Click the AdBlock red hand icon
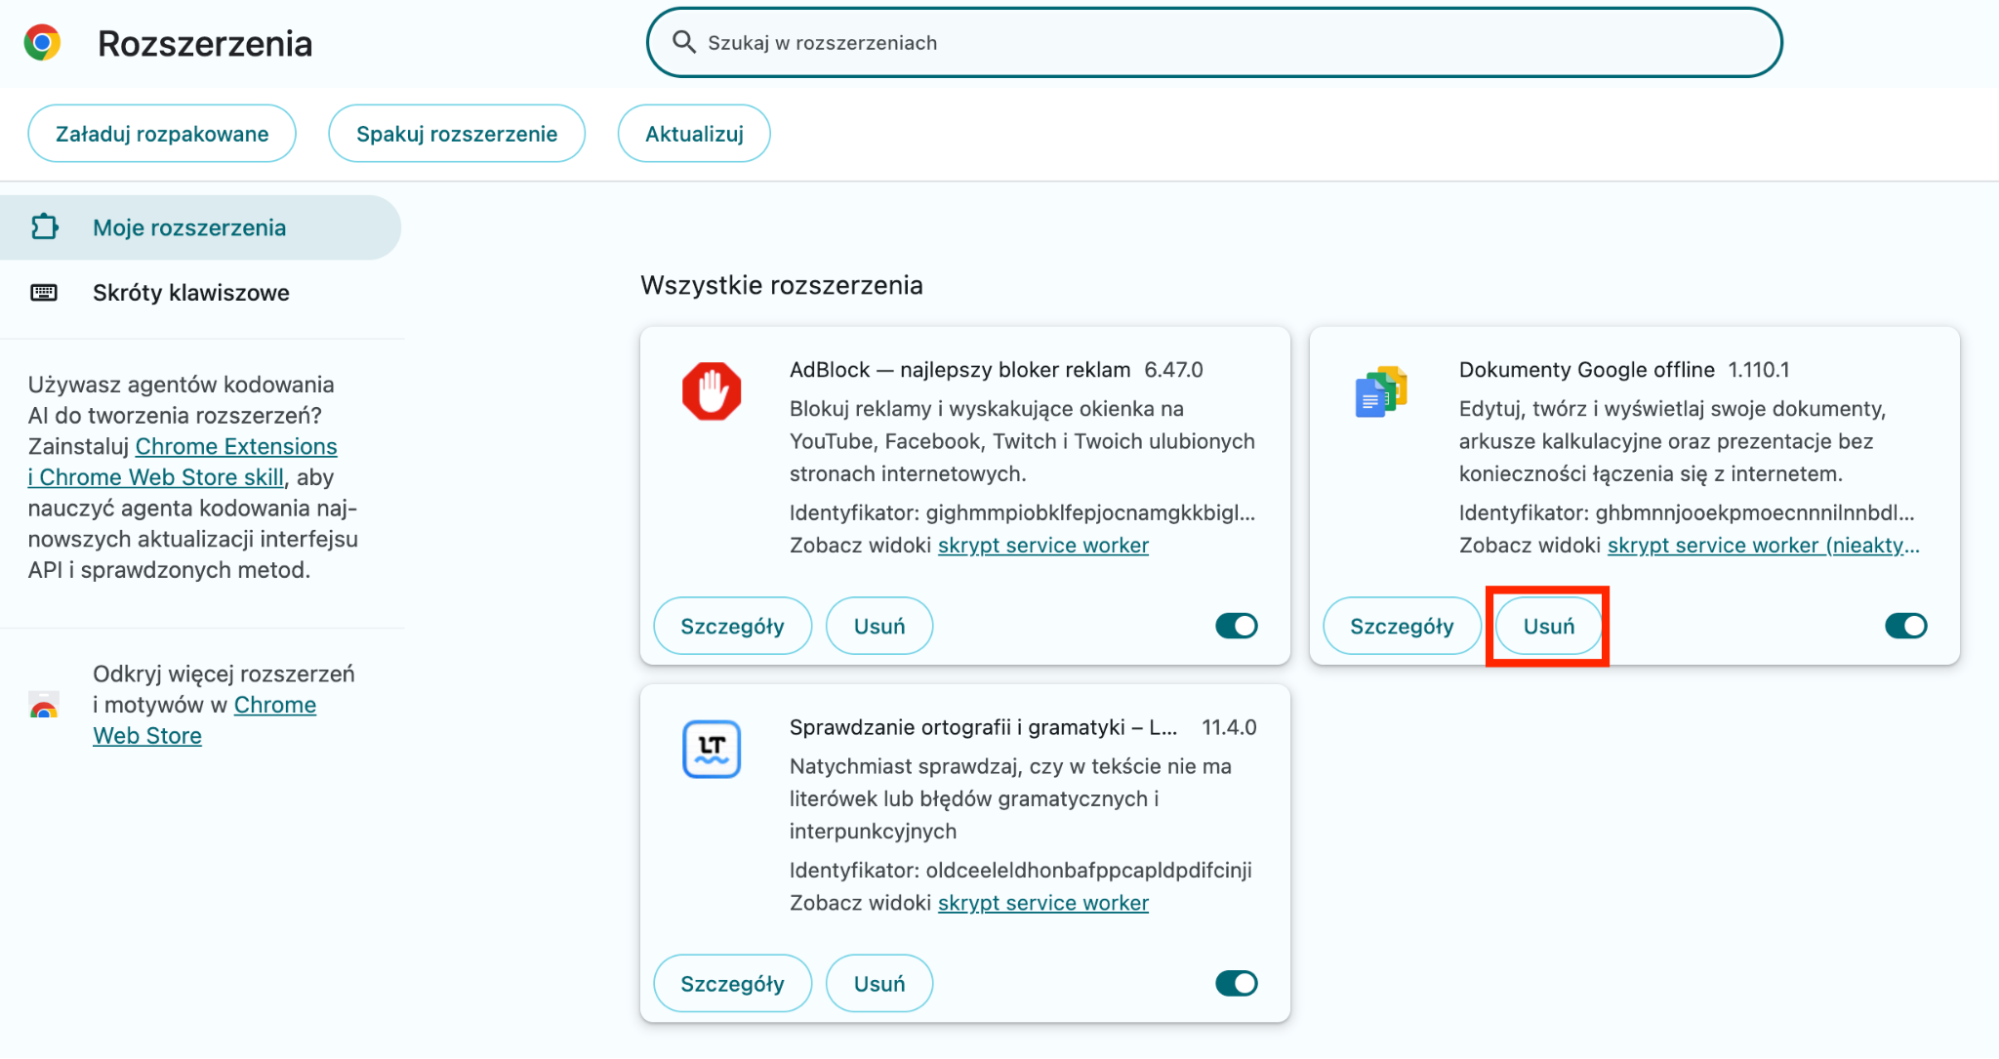This screenshot has width=1999, height=1059. 712,391
